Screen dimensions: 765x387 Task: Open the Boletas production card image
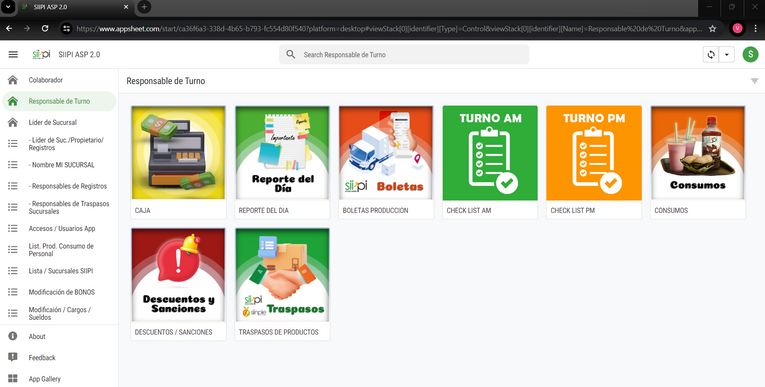point(386,153)
